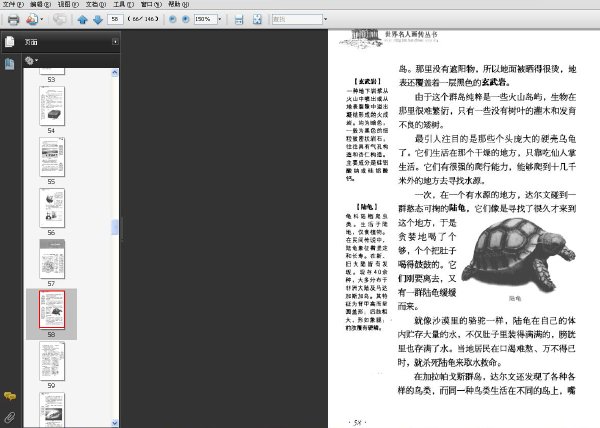Viewport: 600px width, 428px height.
Task: Open the 工具 (Tools) menu
Action: click(x=123, y=4)
